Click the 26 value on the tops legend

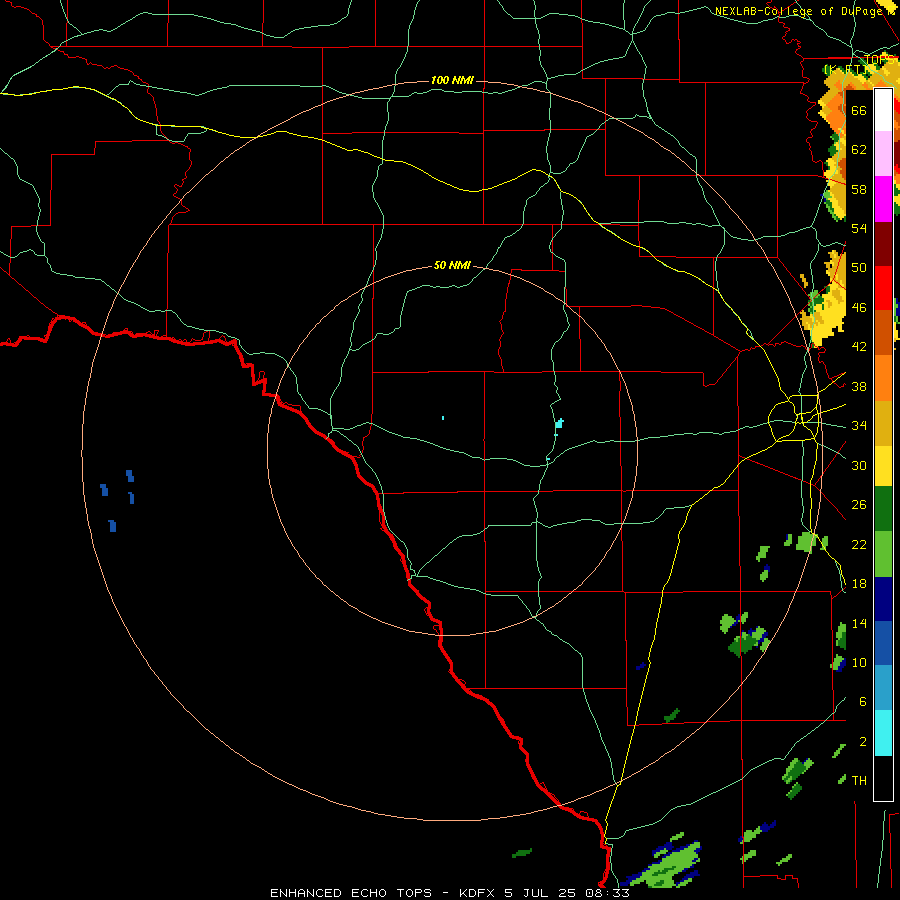[859, 505]
